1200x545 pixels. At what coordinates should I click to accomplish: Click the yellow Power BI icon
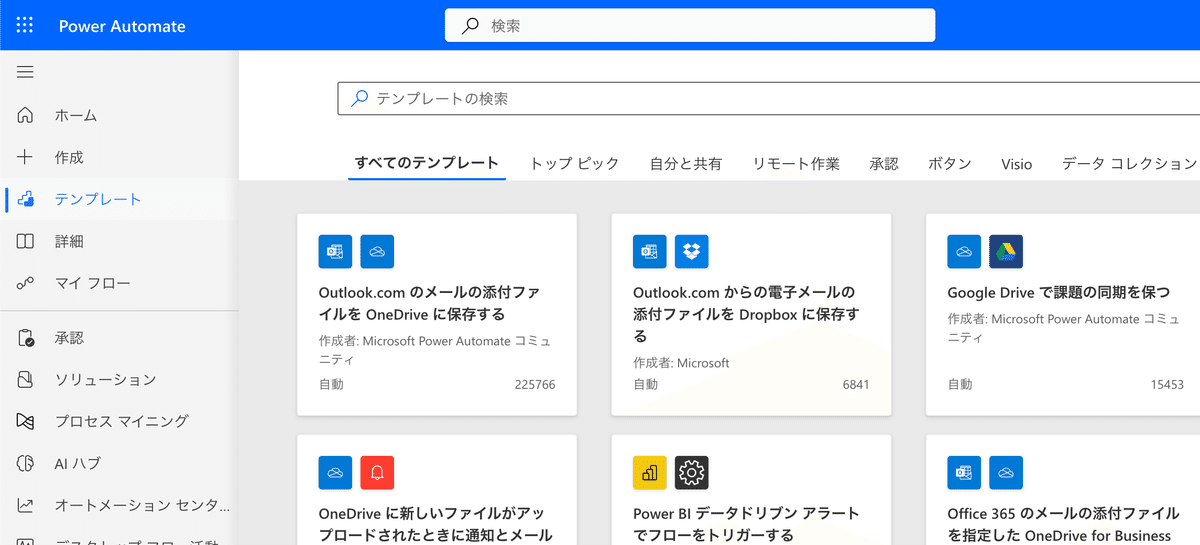pos(650,473)
